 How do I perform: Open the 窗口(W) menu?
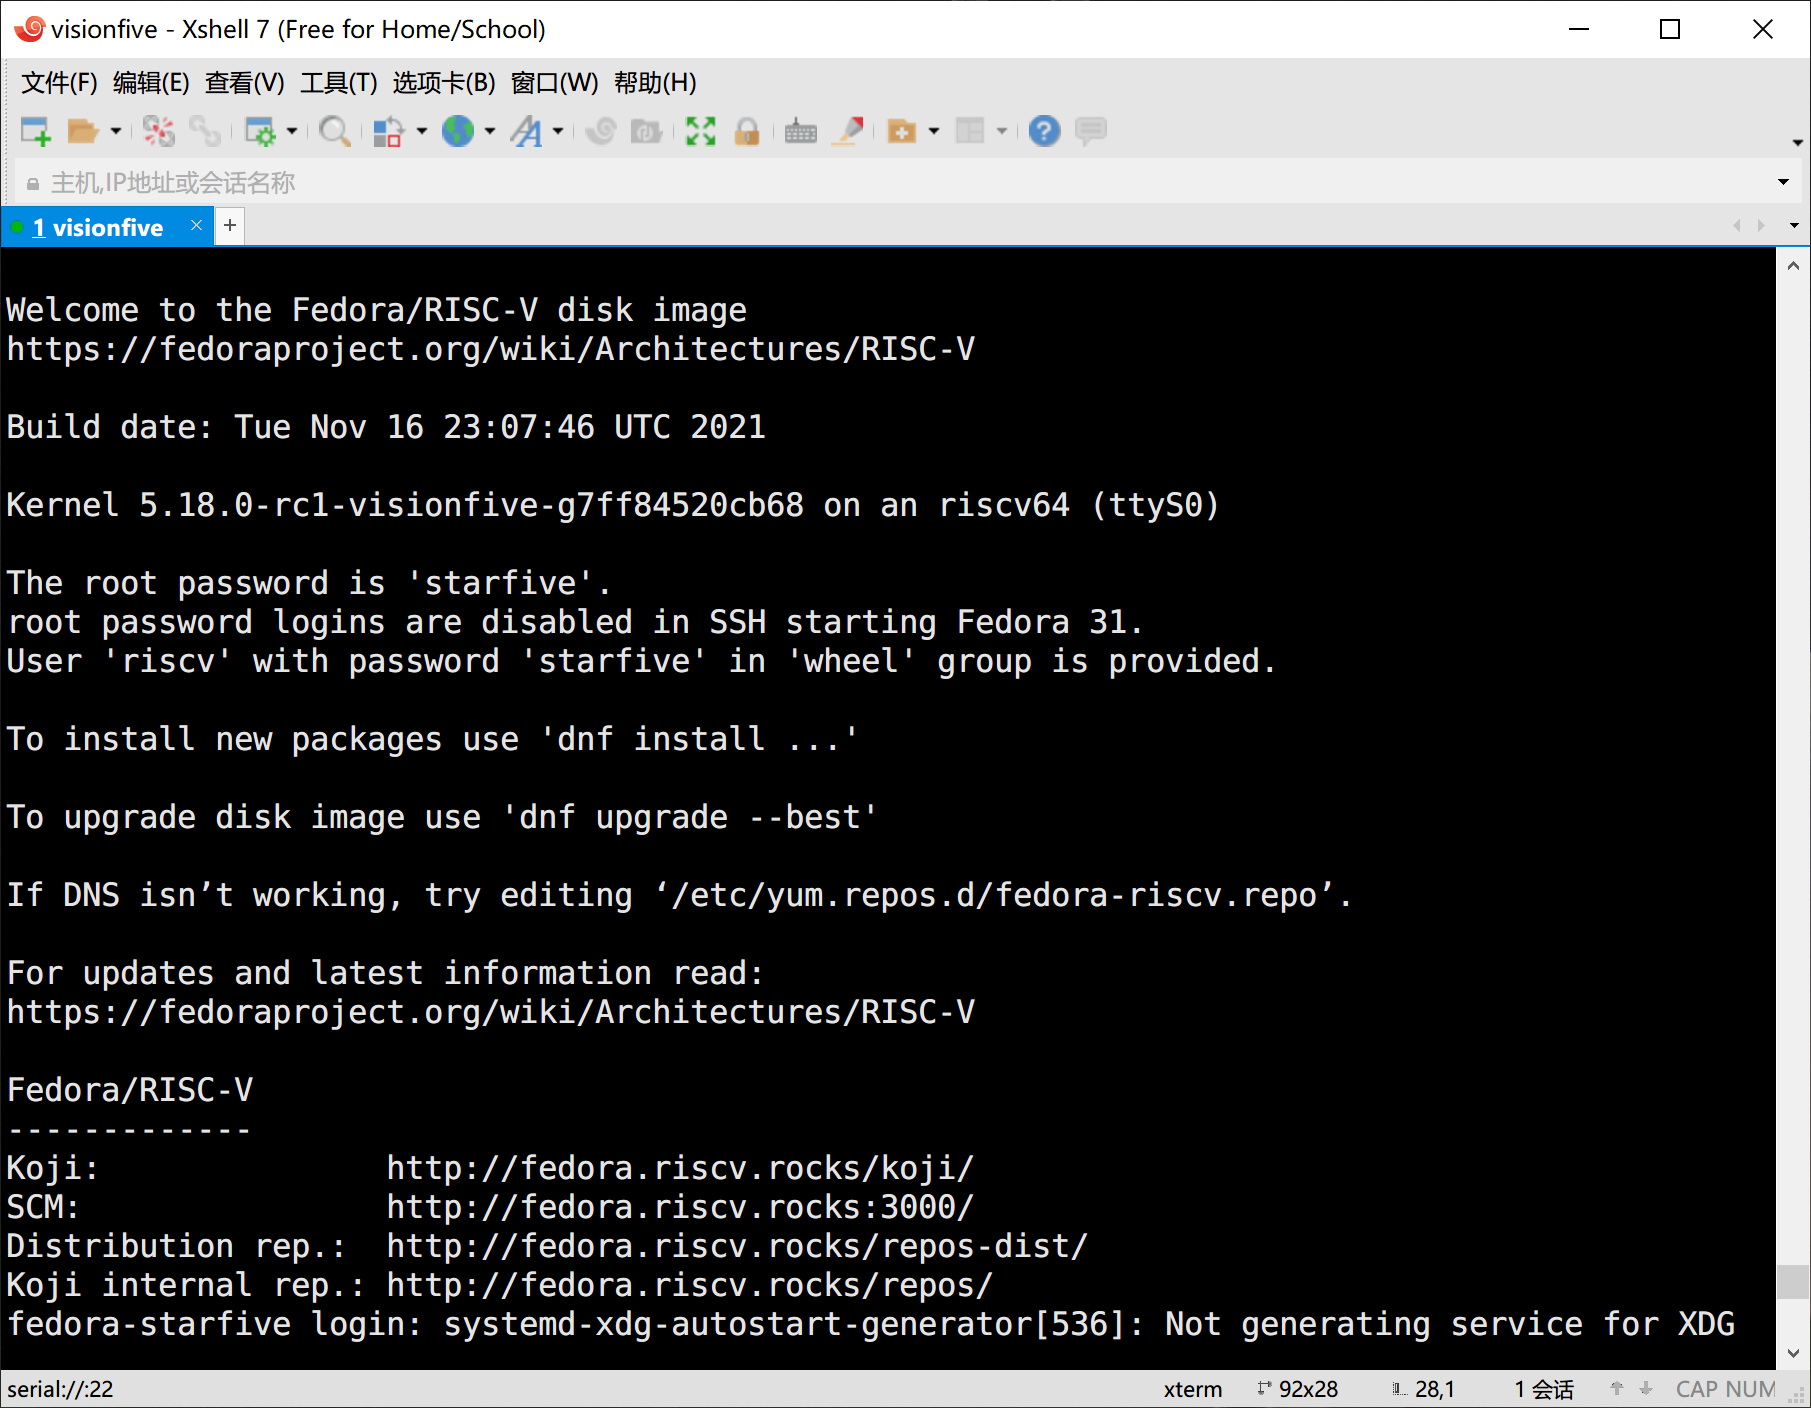[x=554, y=83]
